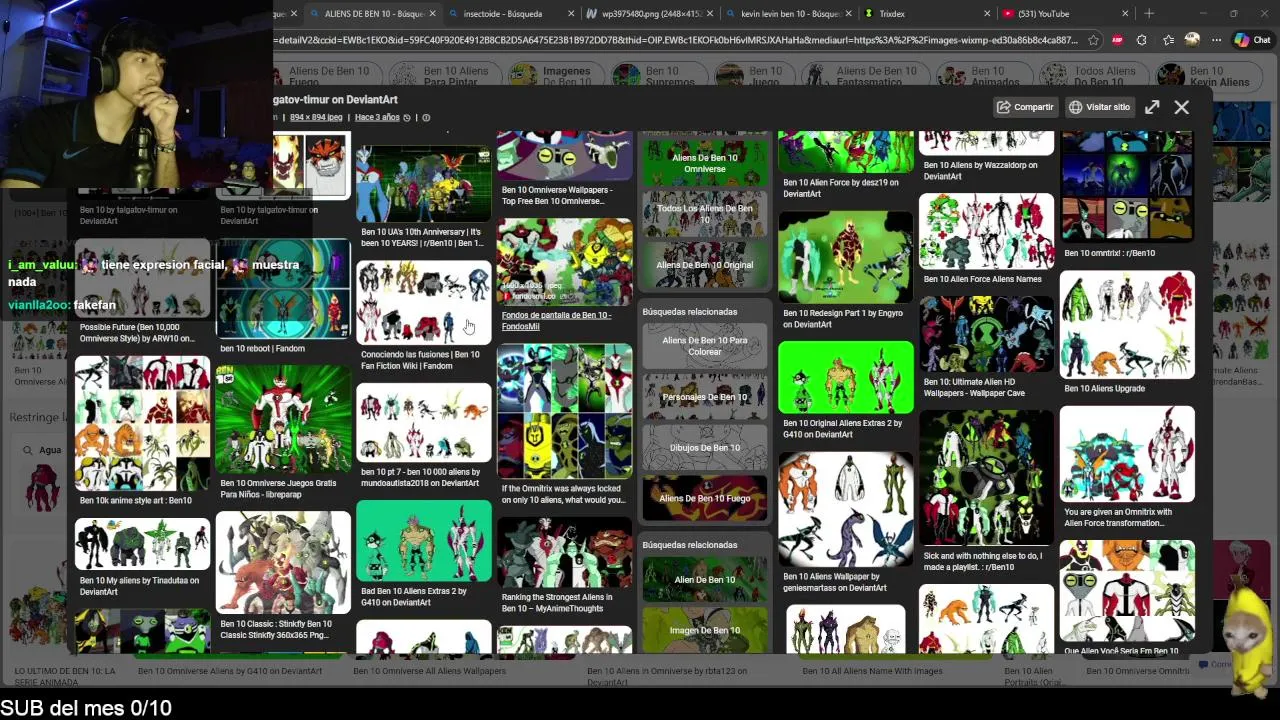
Task: Open the Favorites star-list icon
Action: (x=1168, y=40)
